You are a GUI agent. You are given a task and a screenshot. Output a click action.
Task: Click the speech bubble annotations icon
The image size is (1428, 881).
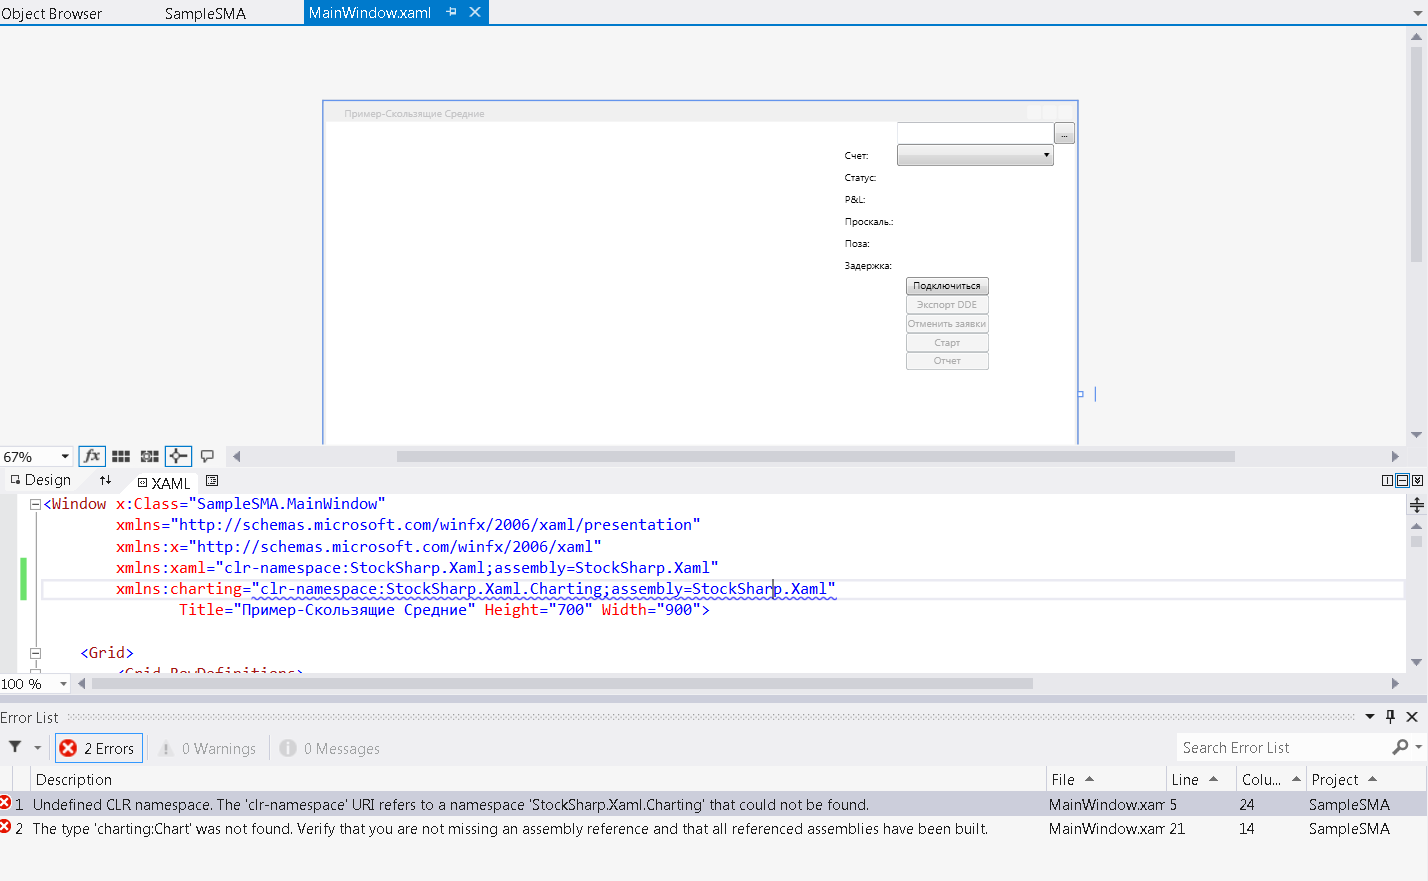click(207, 456)
